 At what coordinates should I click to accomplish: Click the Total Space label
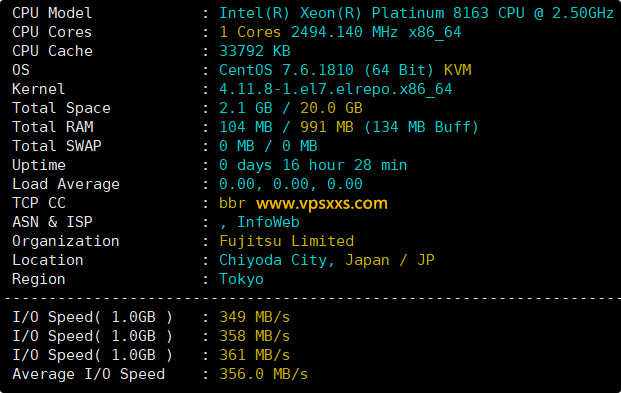coord(61,108)
